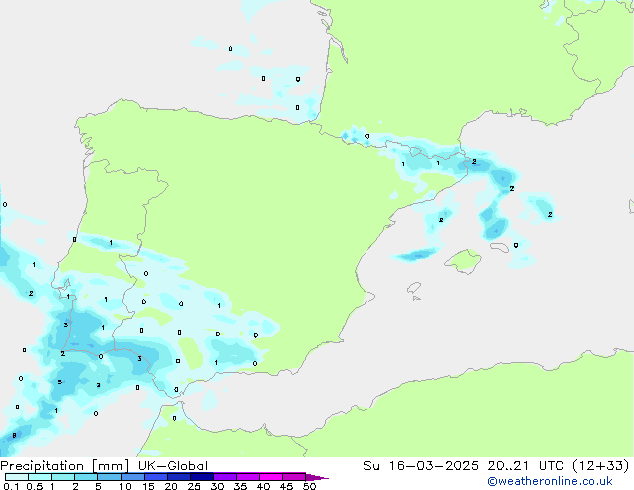This screenshot has height=490, width=634.
Task: Click the '5' precipitation value off southwest Portugal
Action: click(59, 382)
